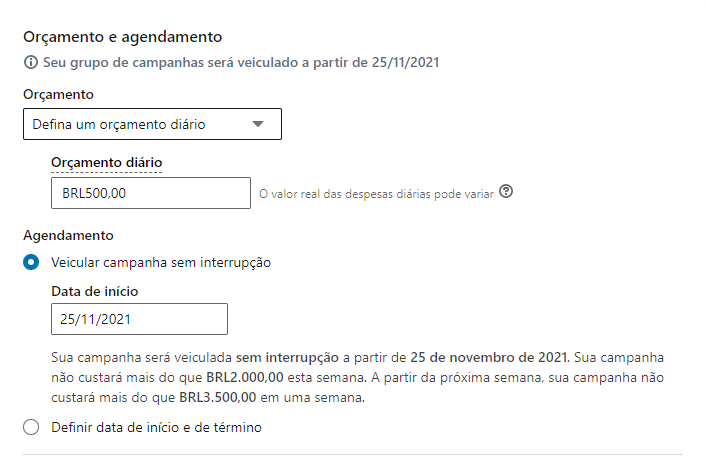The image size is (706, 476).
Task: Click the start date field showing 25/11/2021
Action: click(139, 320)
